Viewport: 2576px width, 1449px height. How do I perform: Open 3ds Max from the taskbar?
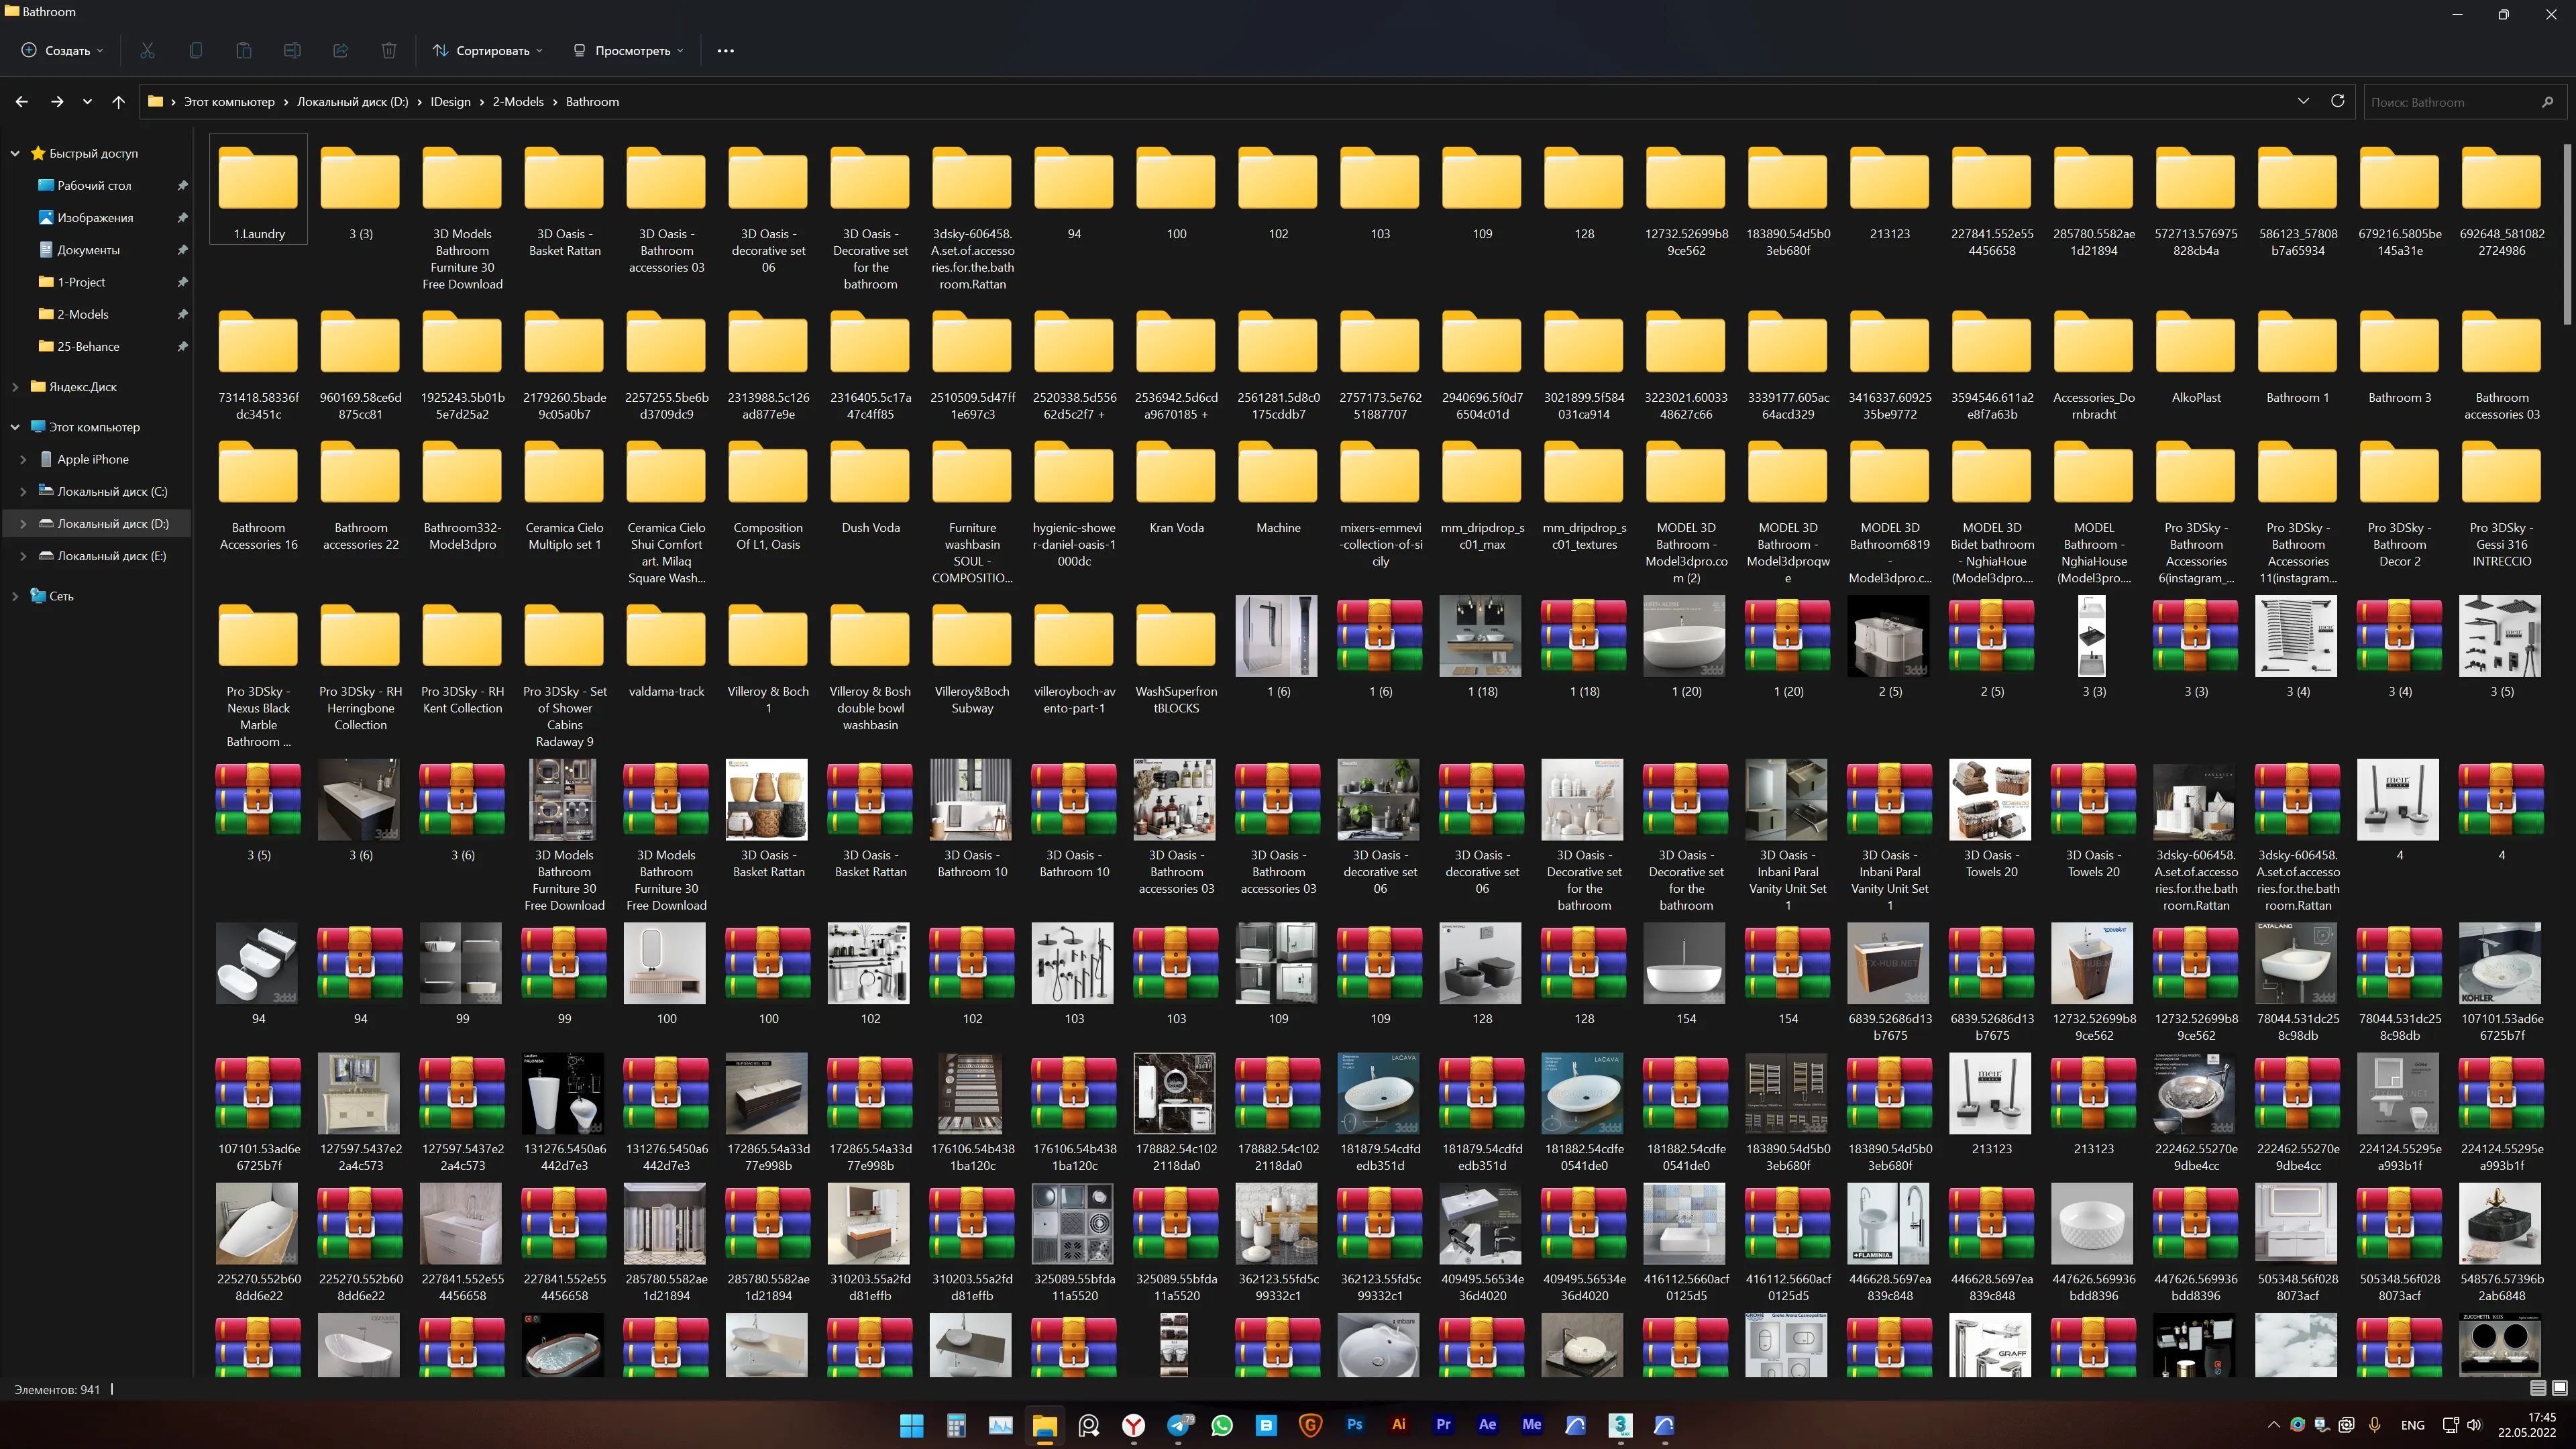pos(1620,1425)
